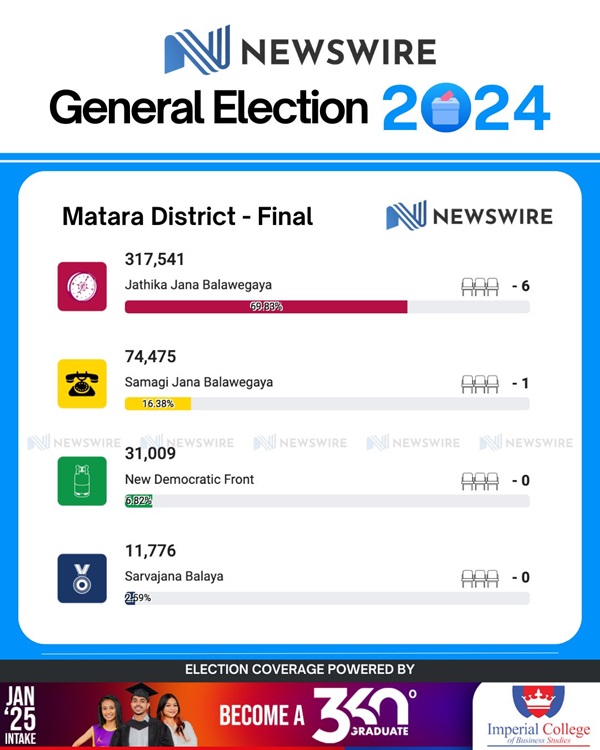
Task: Click the 317,541 vote count
Action: pos(155,259)
